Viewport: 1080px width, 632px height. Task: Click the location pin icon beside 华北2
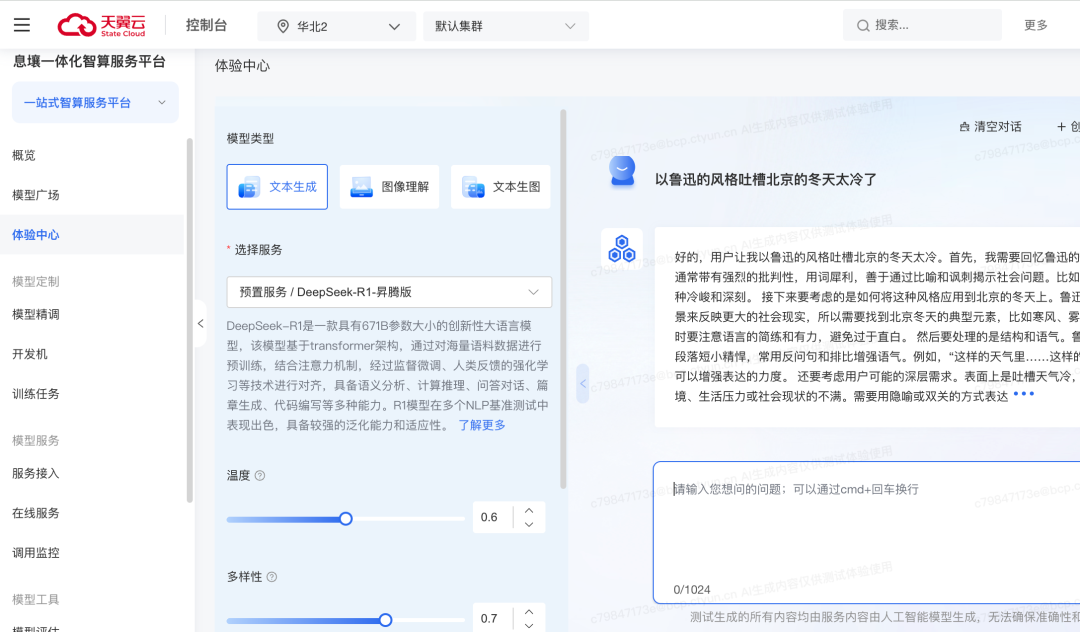pos(282,26)
